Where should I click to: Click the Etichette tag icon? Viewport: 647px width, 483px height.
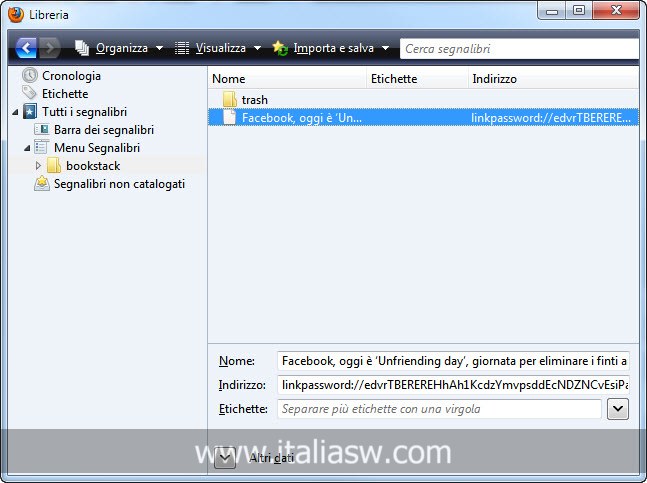pyautogui.click(x=29, y=93)
